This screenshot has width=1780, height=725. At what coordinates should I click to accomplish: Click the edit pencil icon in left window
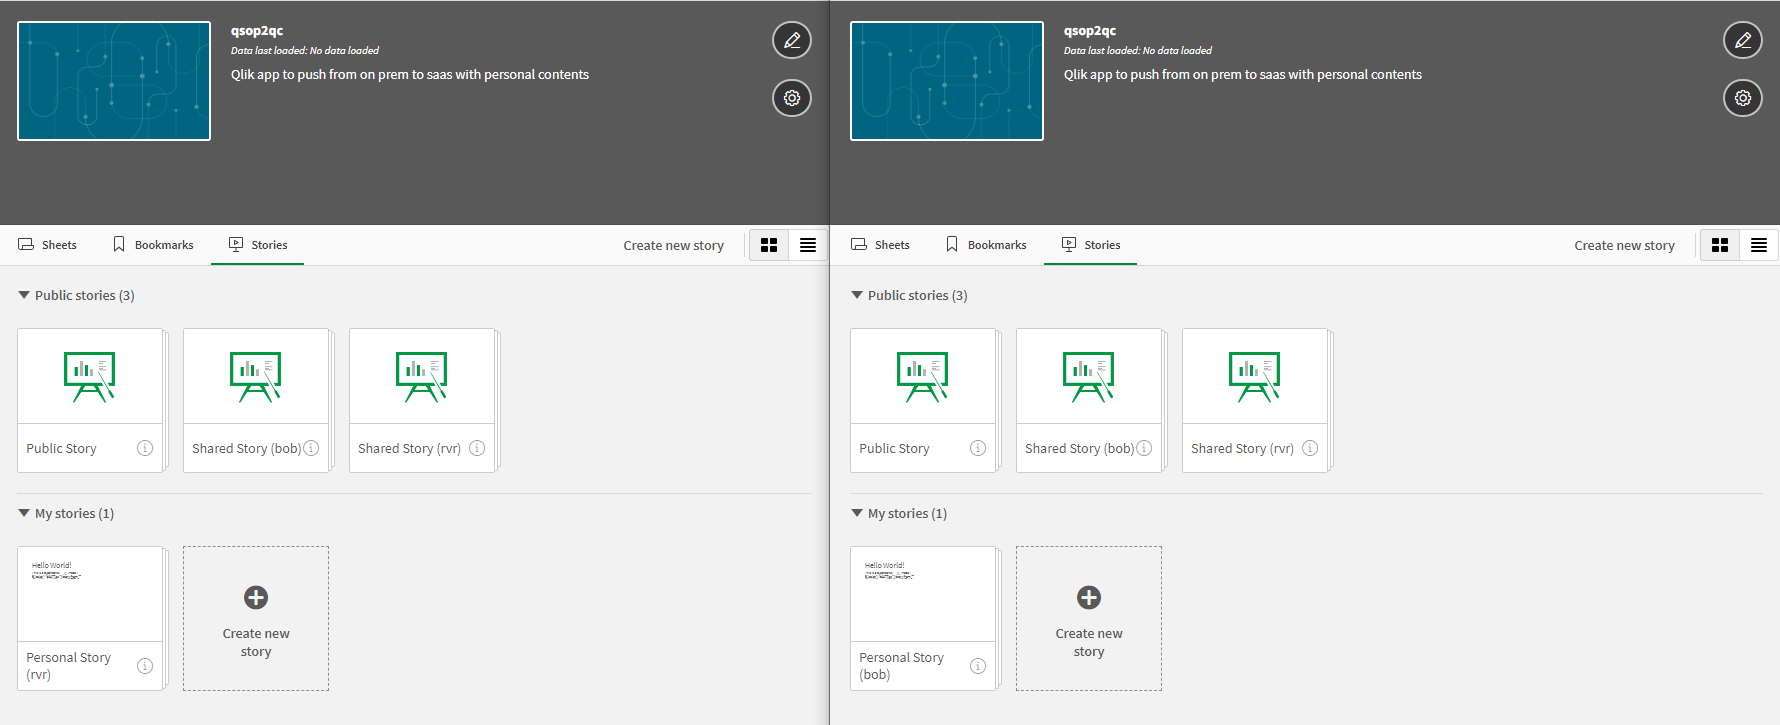click(x=792, y=40)
